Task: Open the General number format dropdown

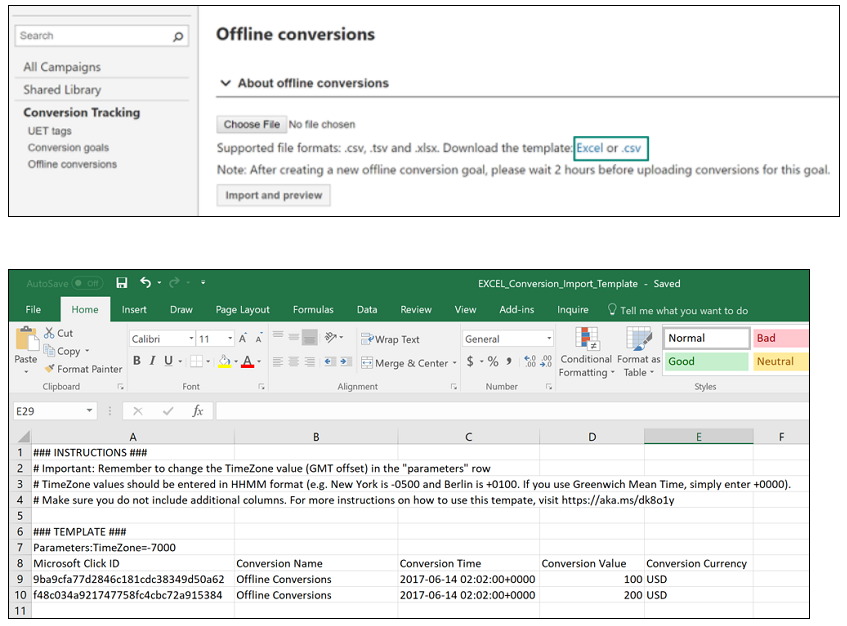Action: coord(549,339)
